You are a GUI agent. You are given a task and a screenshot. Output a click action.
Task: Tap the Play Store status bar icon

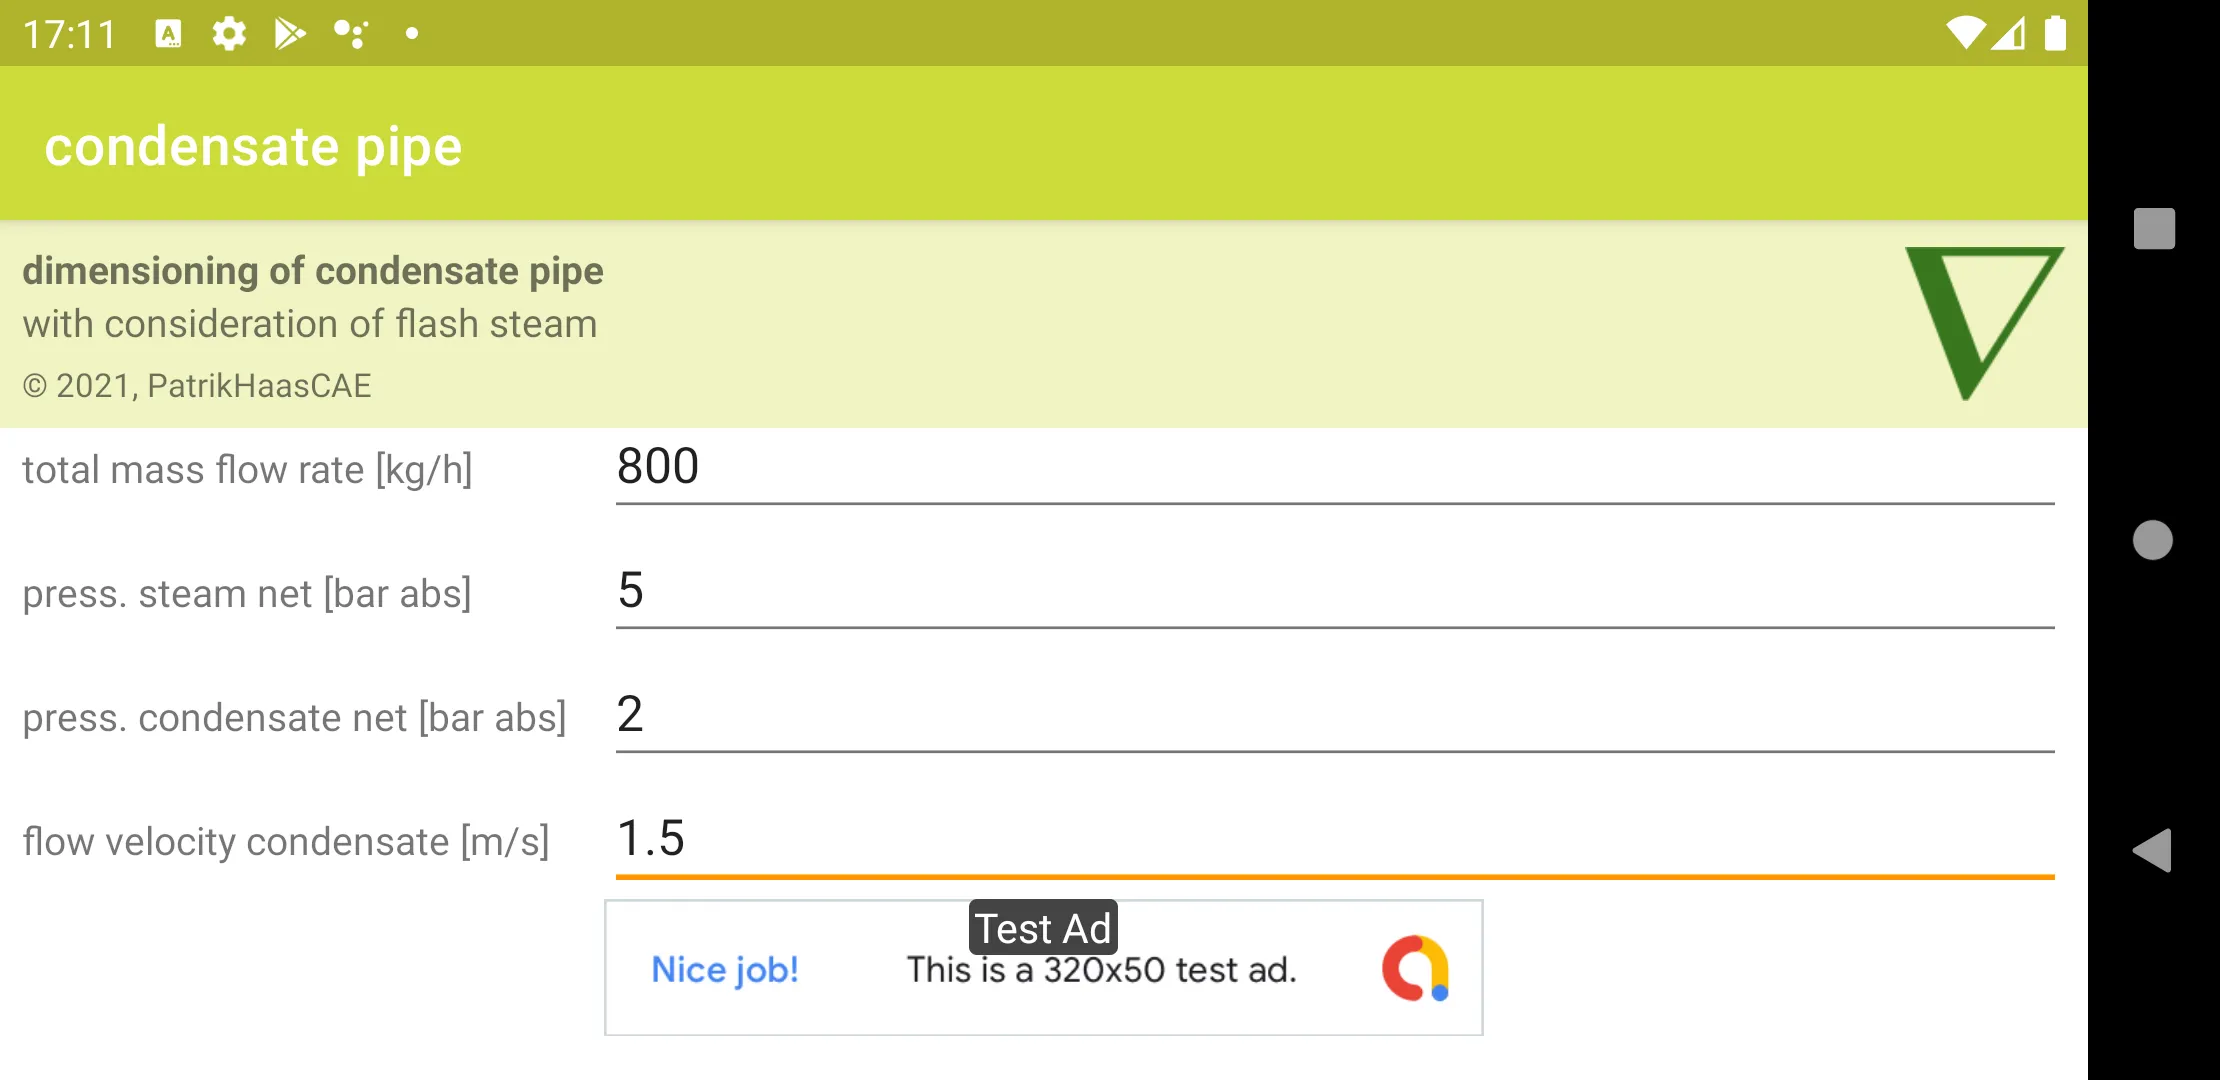point(289,34)
